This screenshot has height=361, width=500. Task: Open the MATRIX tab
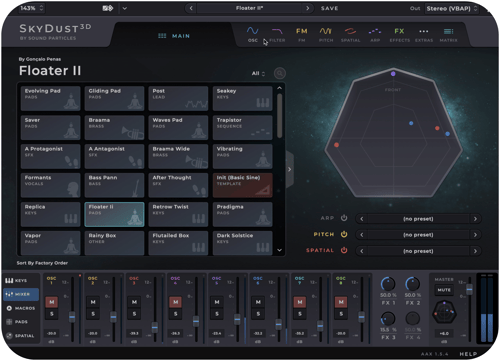(x=448, y=35)
